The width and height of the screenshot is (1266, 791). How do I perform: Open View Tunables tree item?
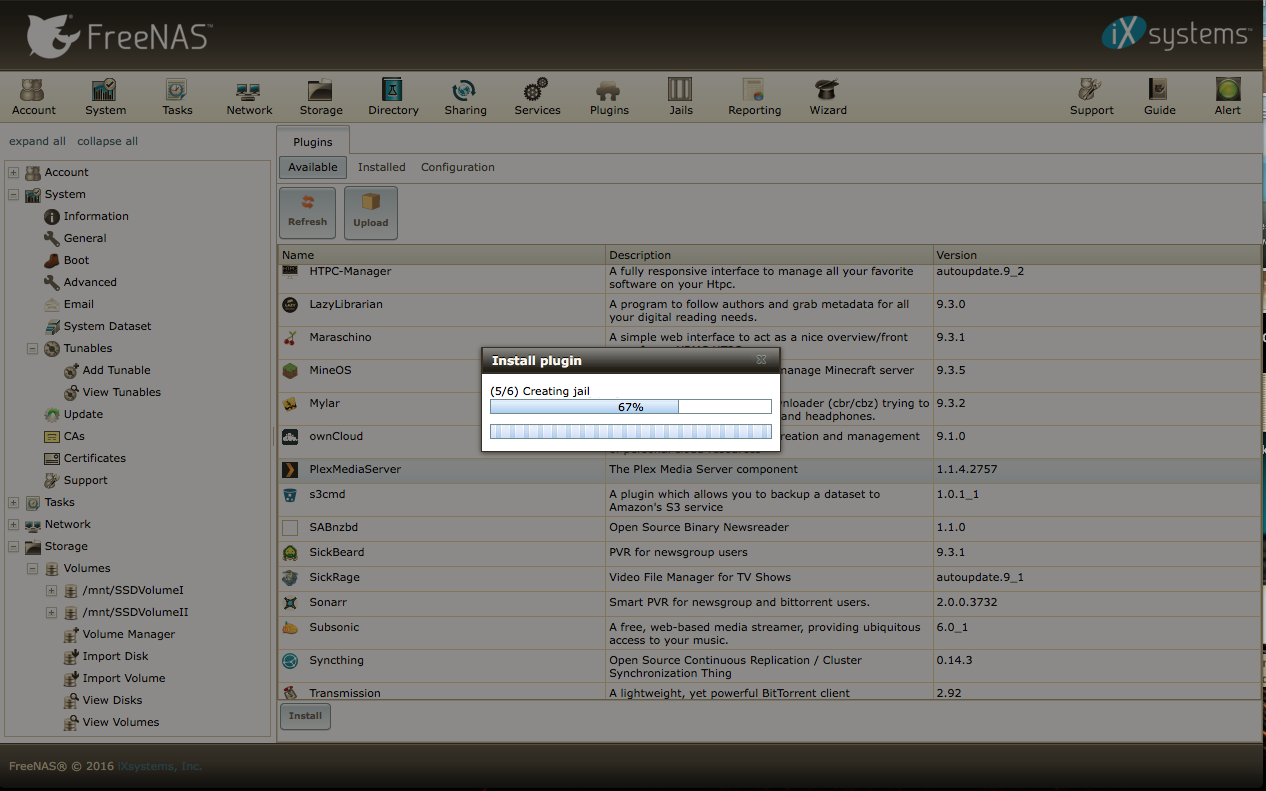(x=122, y=392)
